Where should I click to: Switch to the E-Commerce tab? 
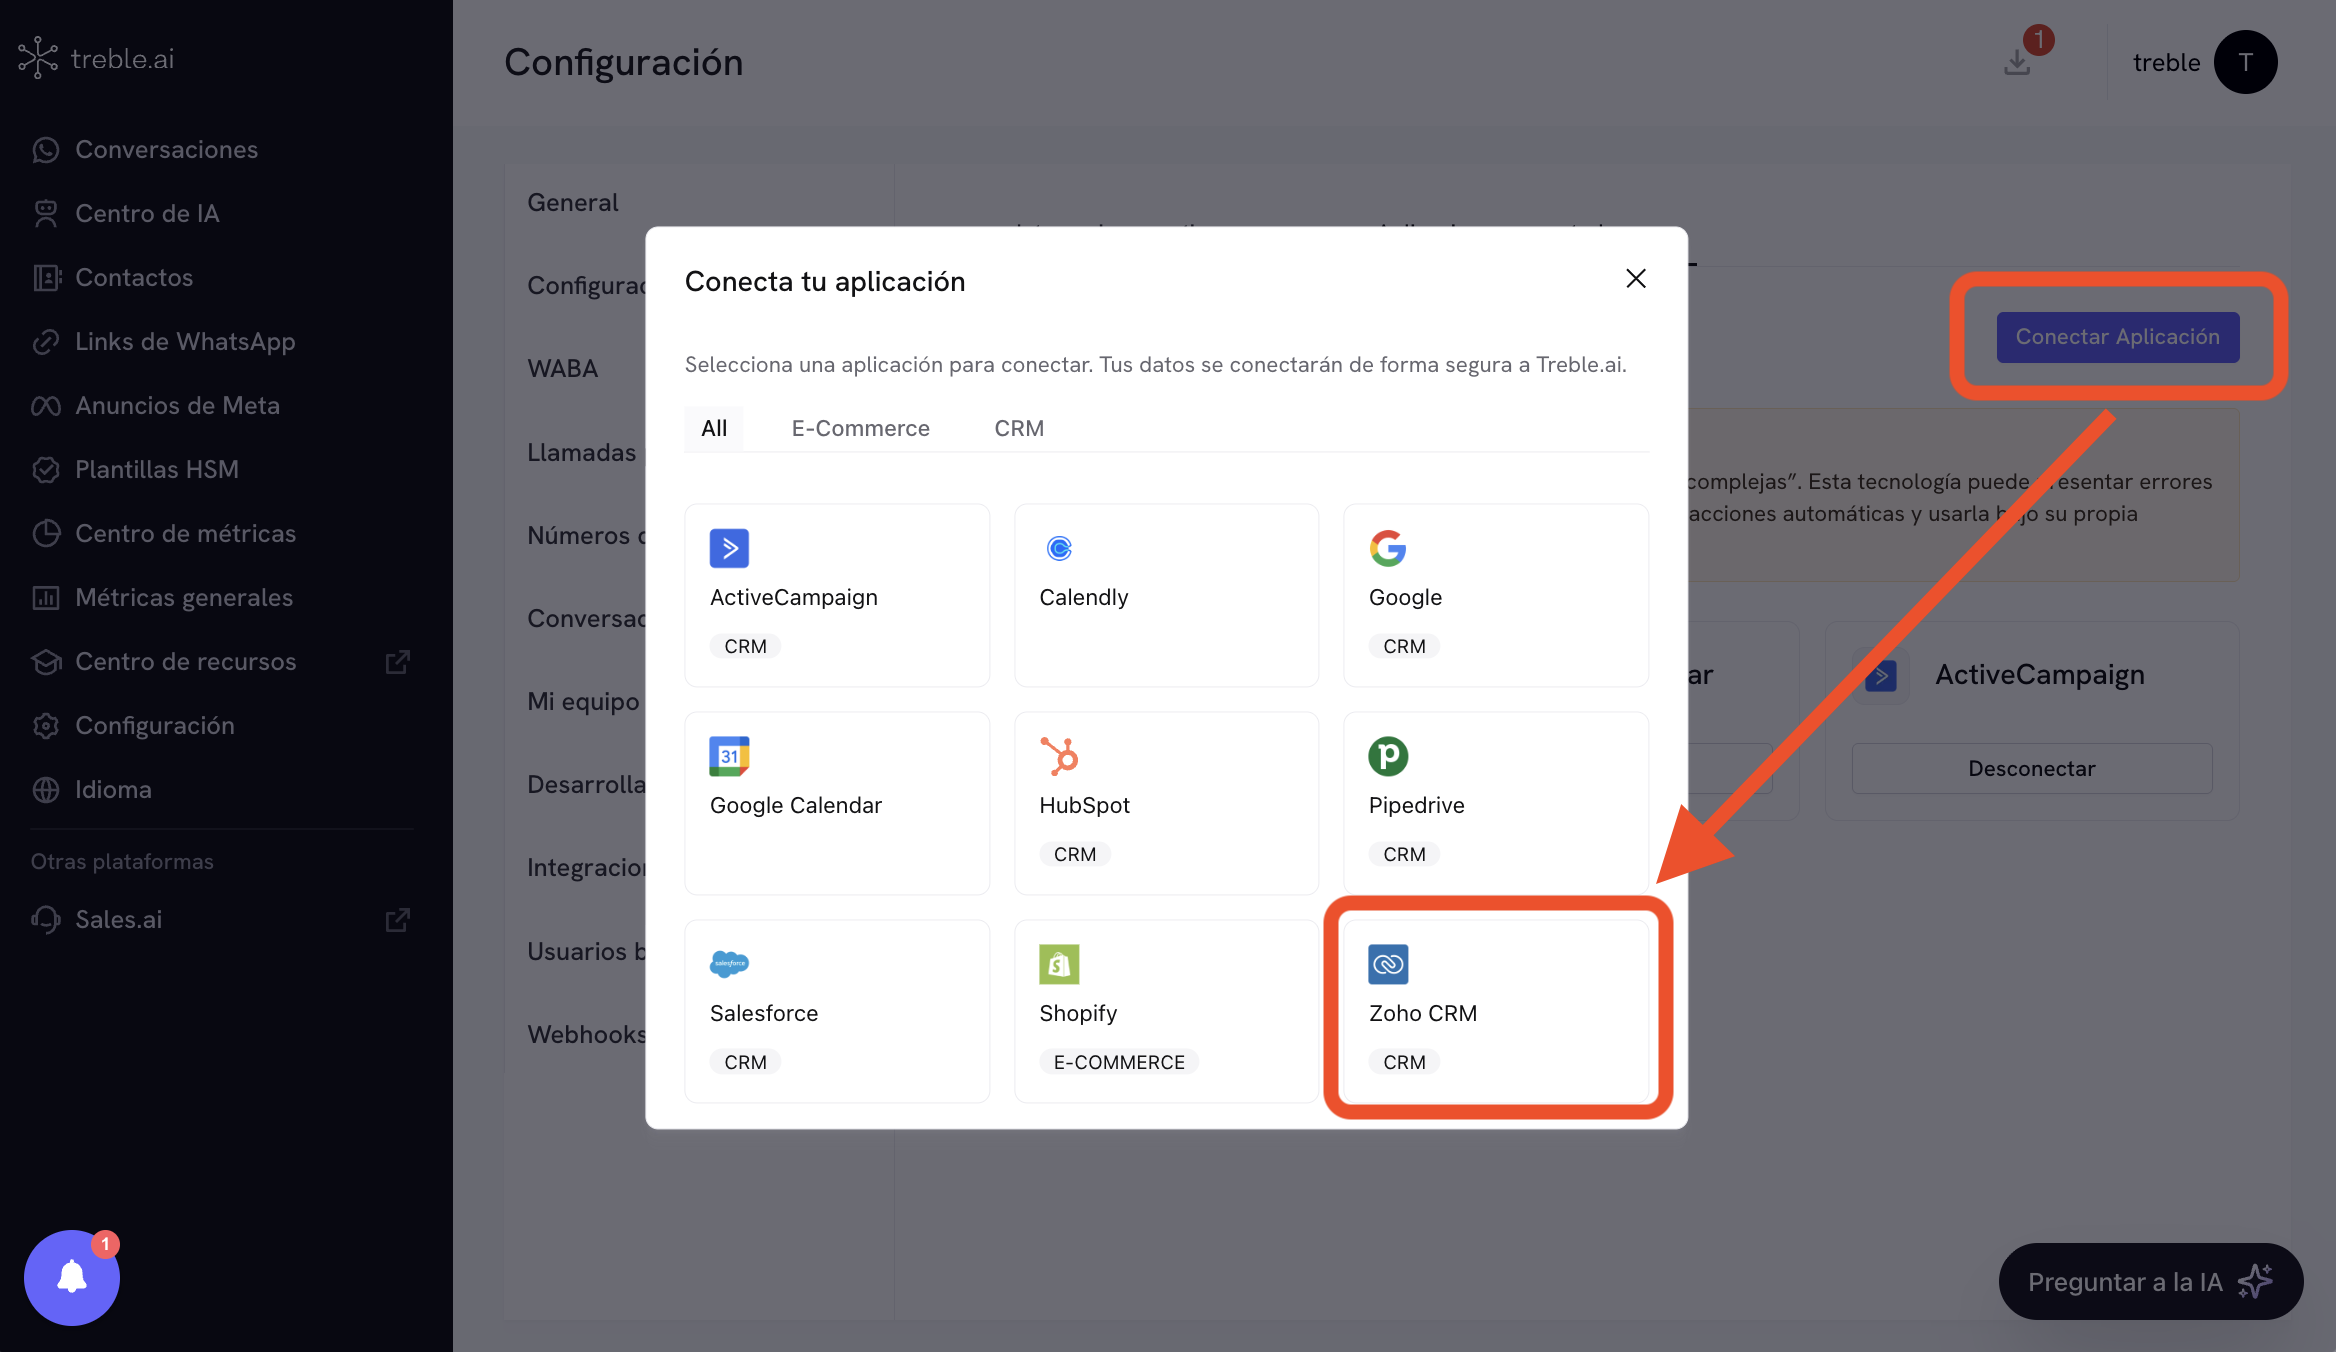pyautogui.click(x=860, y=428)
